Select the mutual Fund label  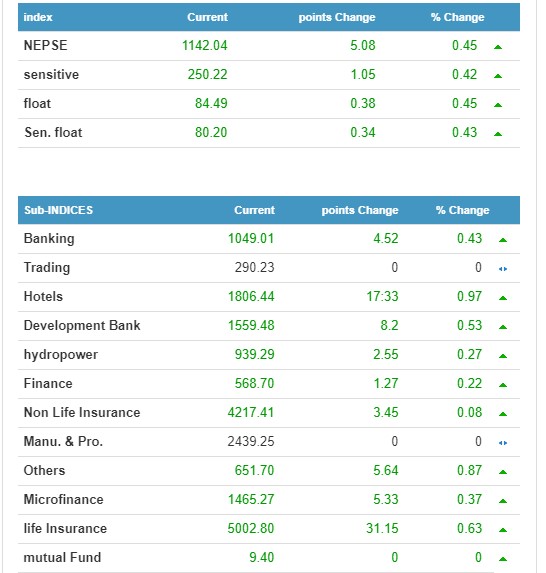point(62,557)
